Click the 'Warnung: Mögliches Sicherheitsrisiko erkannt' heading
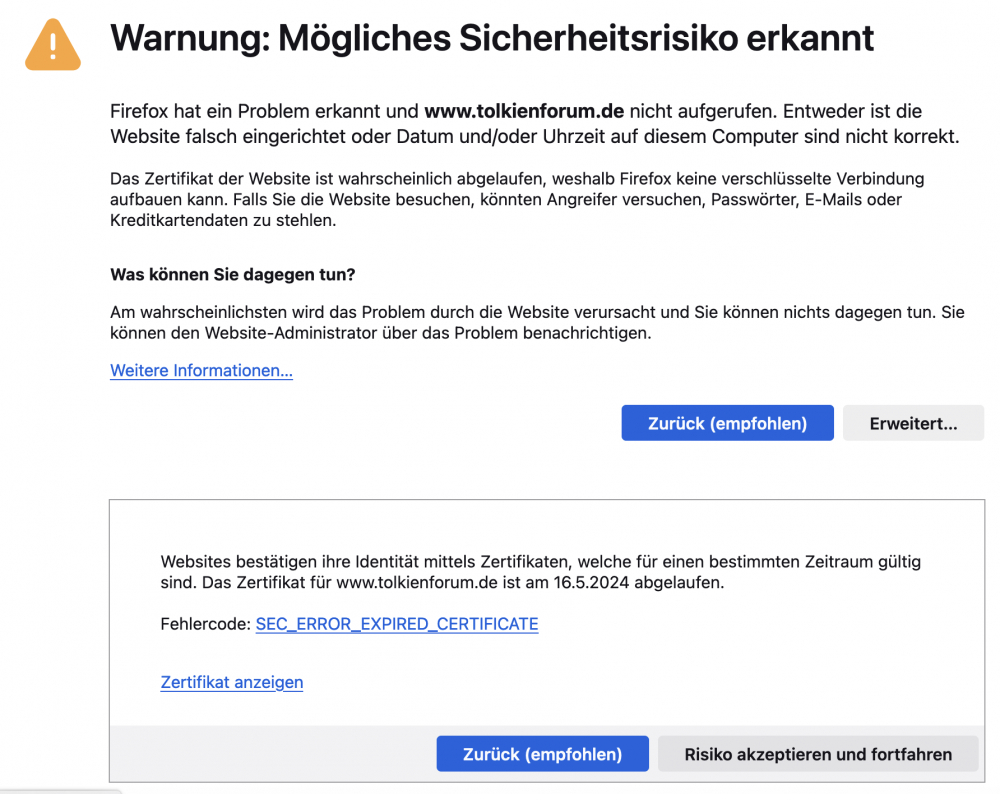1000x794 pixels. [492, 39]
